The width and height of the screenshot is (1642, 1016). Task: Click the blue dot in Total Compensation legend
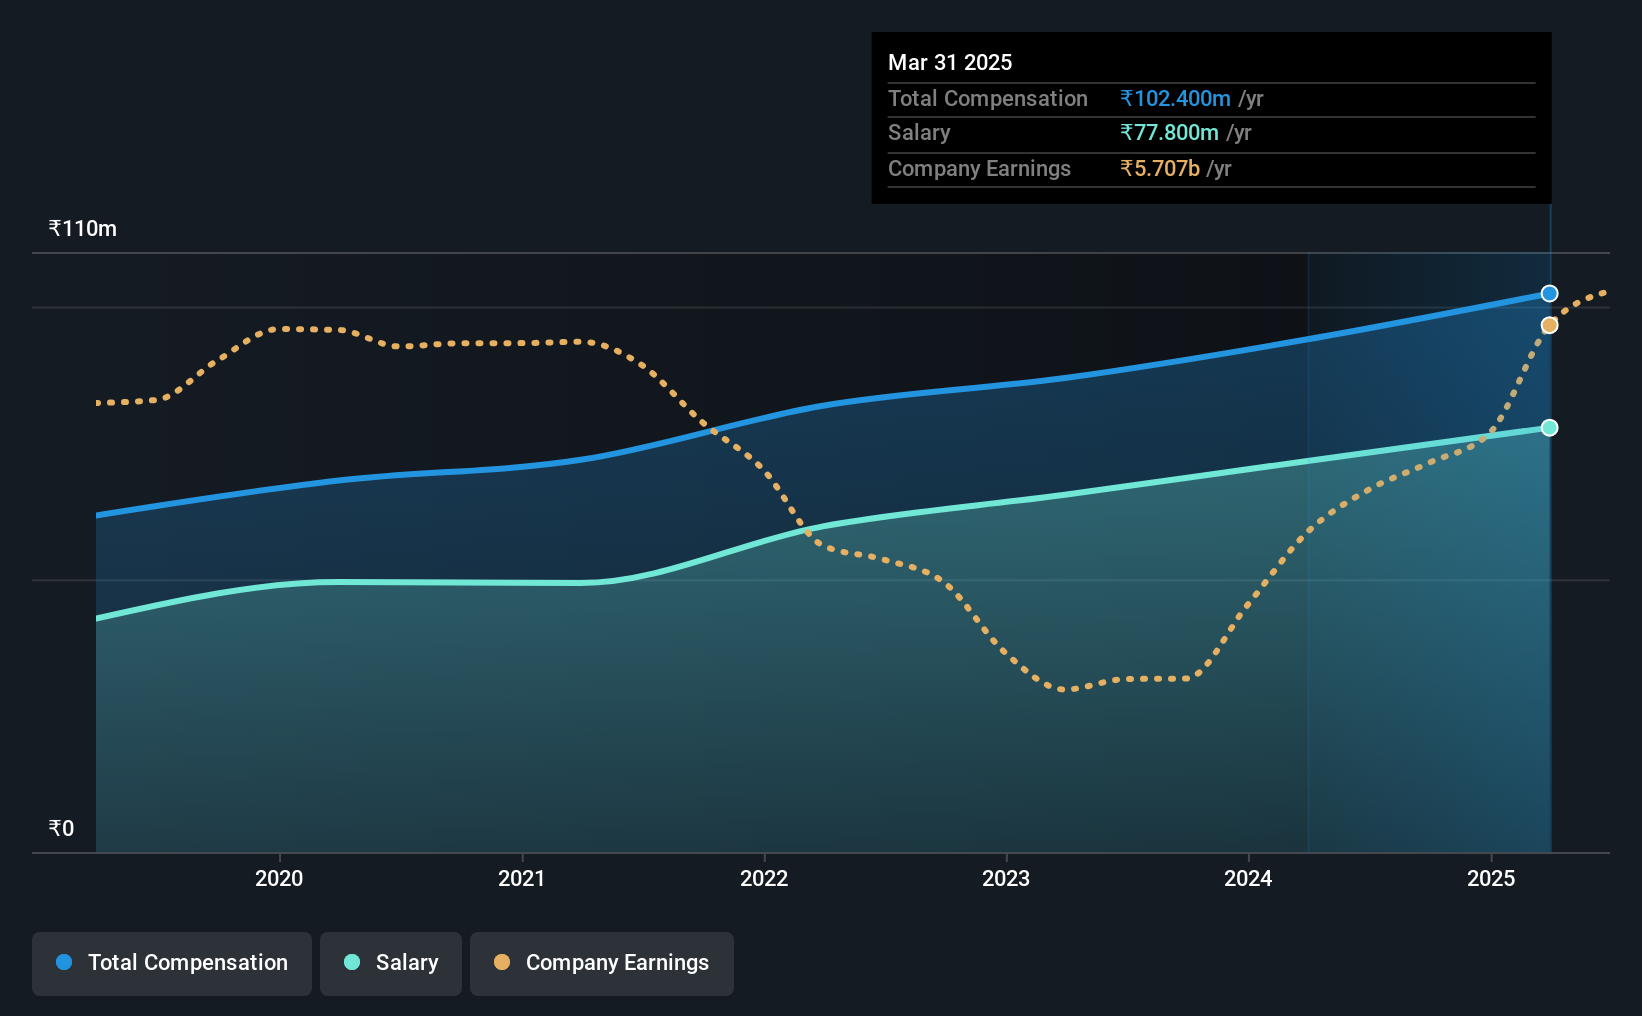pos(64,962)
